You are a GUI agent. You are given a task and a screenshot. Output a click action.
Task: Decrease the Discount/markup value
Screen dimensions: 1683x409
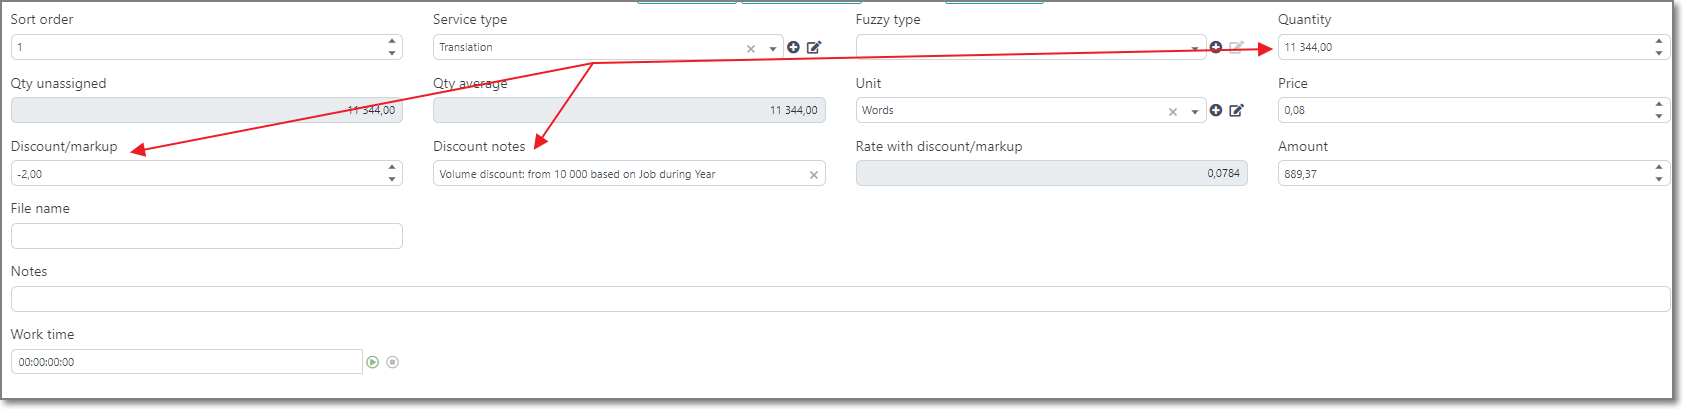392,179
